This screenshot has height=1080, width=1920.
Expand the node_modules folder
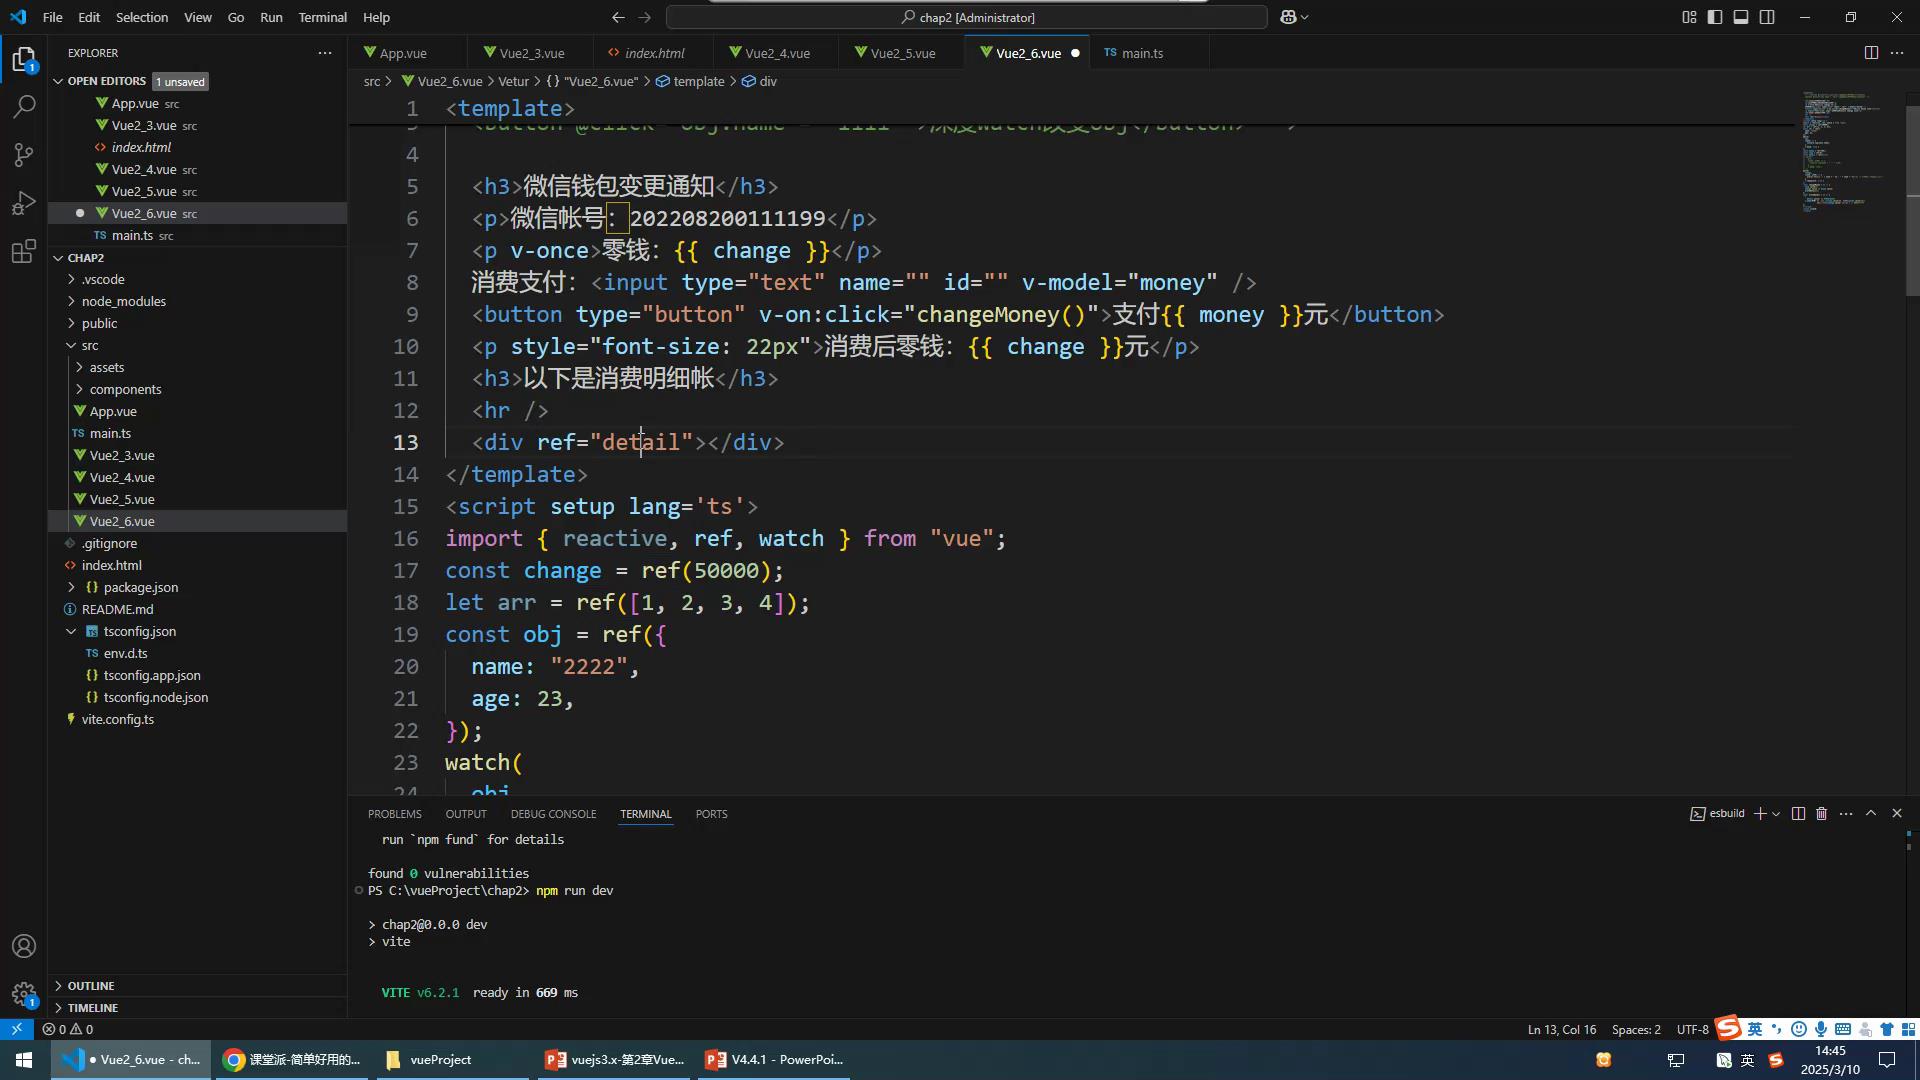(x=123, y=301)
